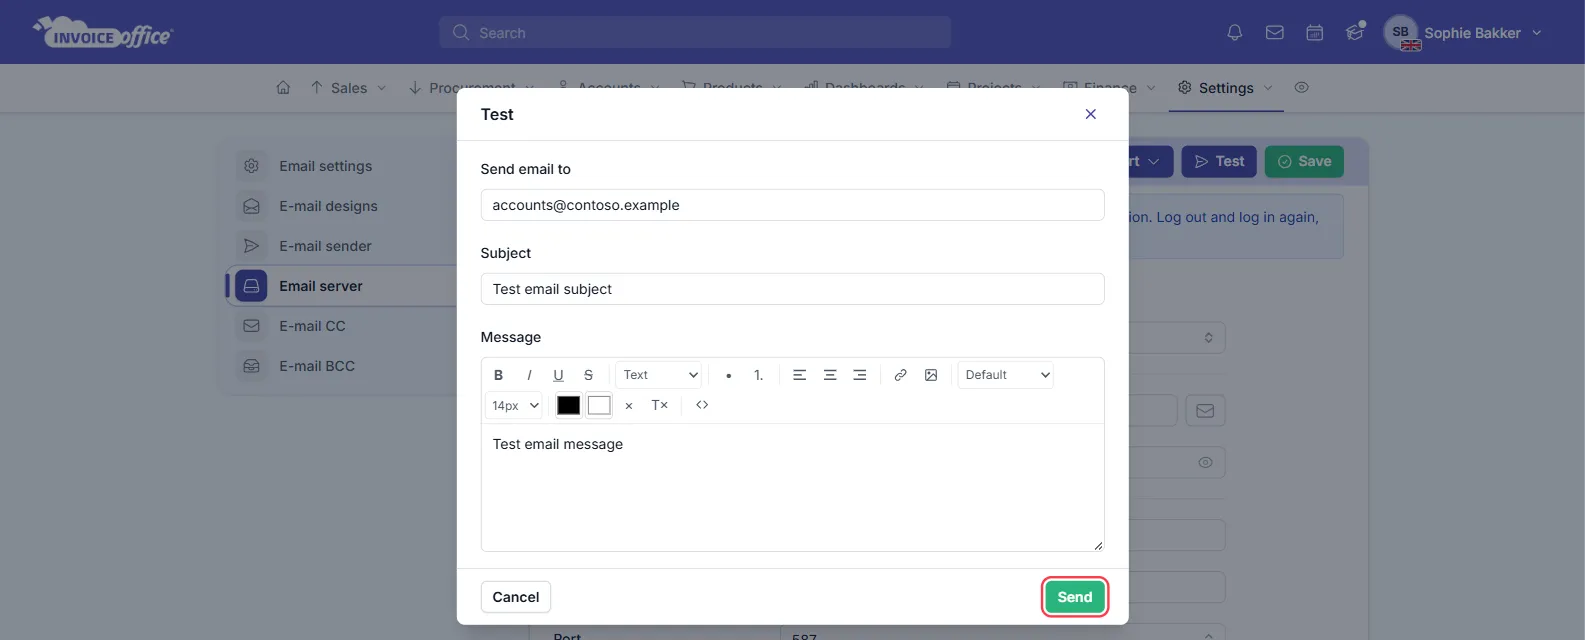Toggle italic formatting in message editor
This screenshot has width=1585, height=640.
pos(528,375)
